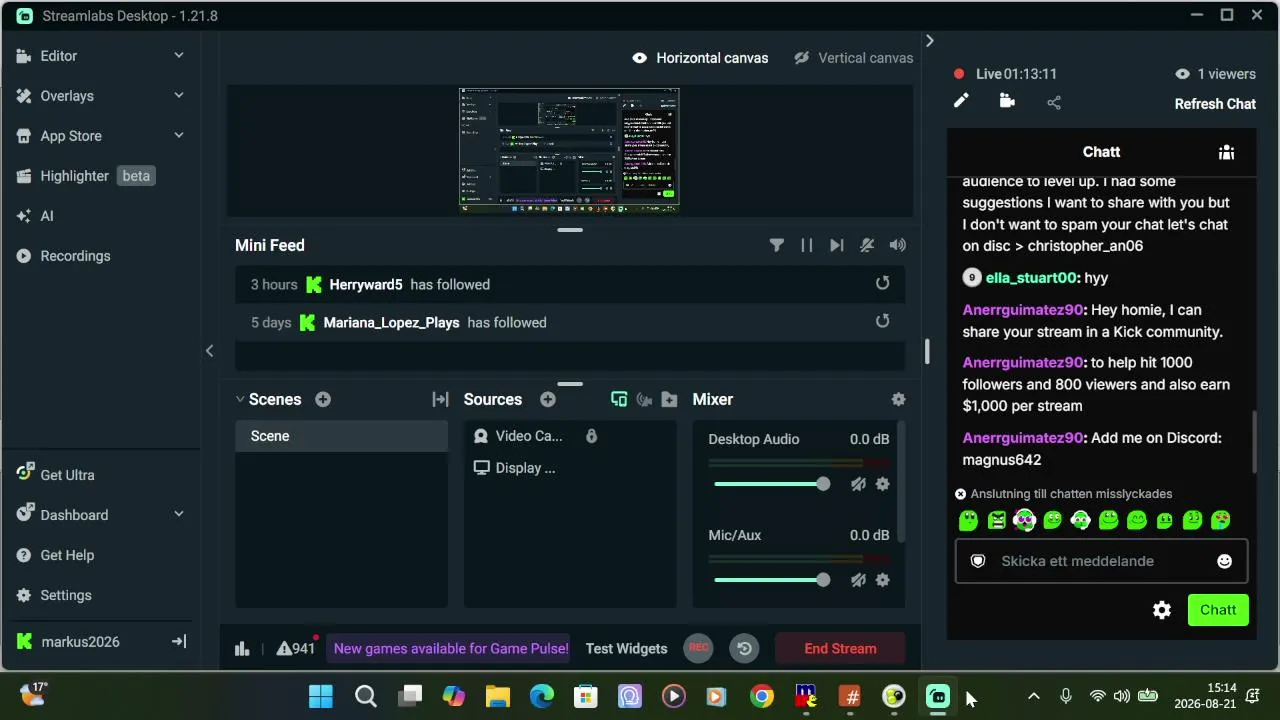Open the warning notifications showing 941
This screenshot has height=720, width=1280.
296,648
